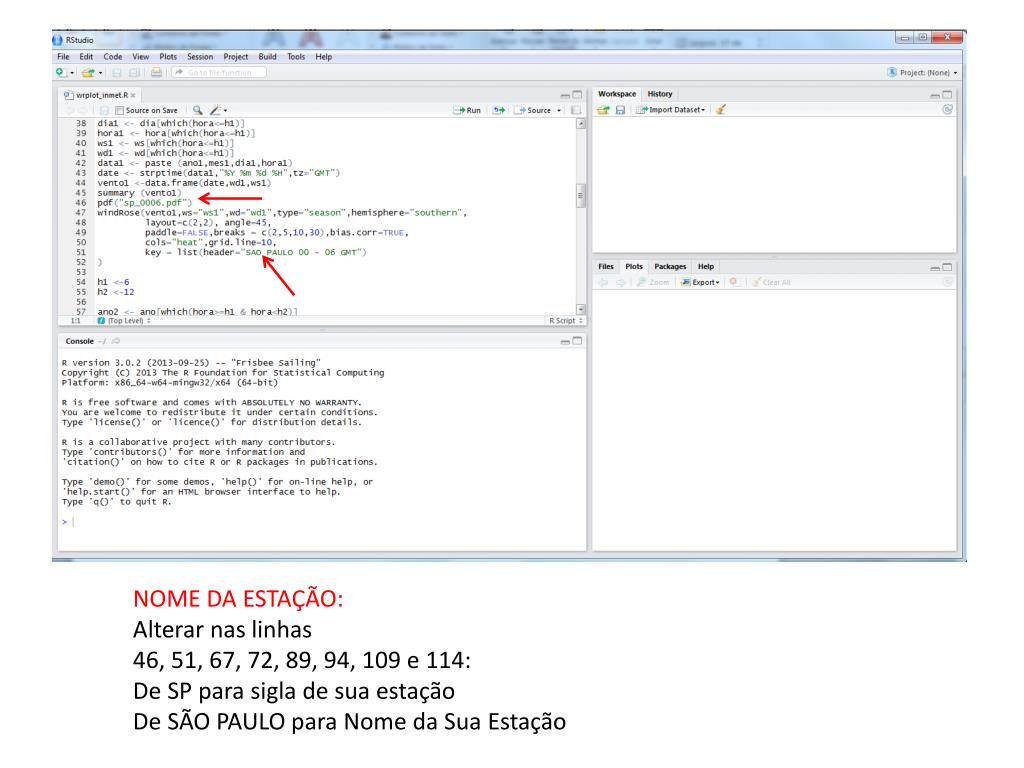
Task: Switch to the Packages tab
Action: pyautogui.click(x=670, y=266)
